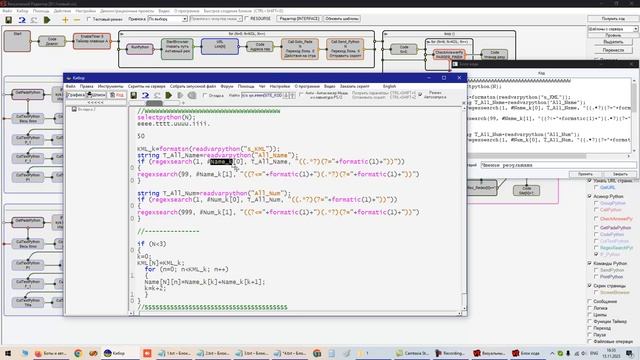Save script with Kibor toolbar floppy icon

133,95
